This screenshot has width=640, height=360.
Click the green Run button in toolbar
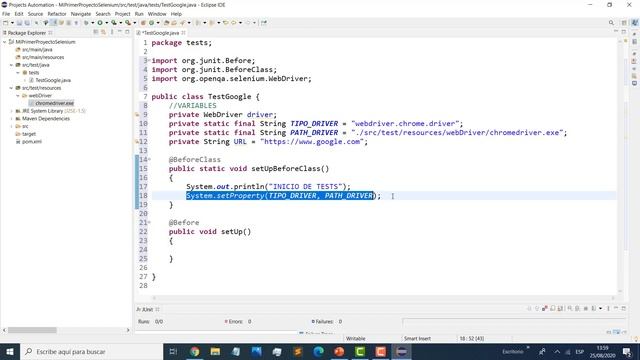(100, 23)
